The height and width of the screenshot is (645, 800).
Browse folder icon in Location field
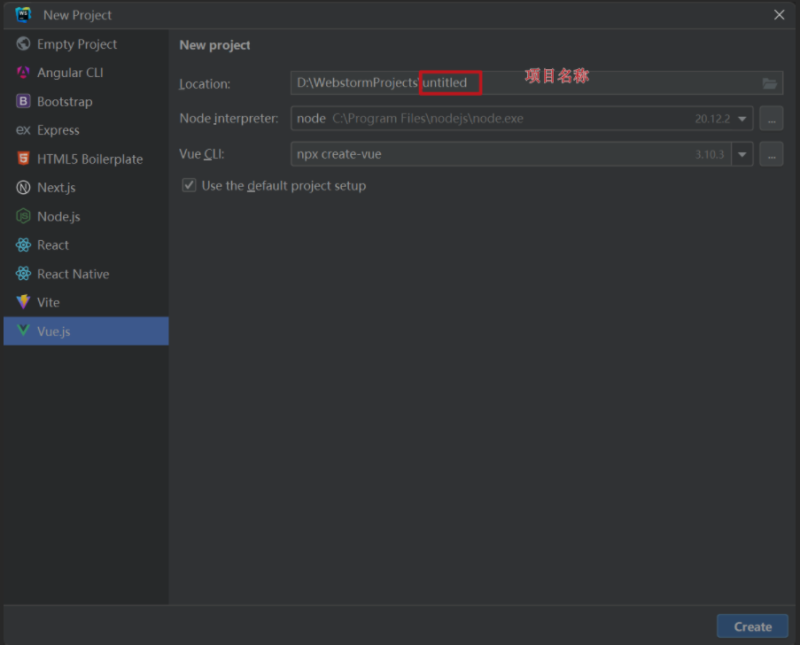(769, 83)
